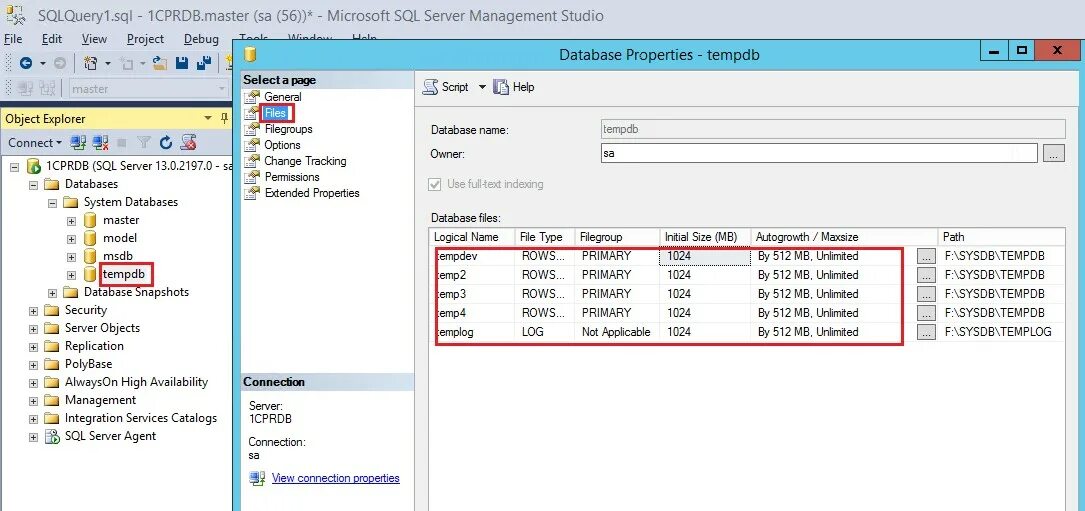Screen dimensions: 1085x511
Task: Click the Save single floppy icon
Action: pyautogui.click(x=181, y=63)
